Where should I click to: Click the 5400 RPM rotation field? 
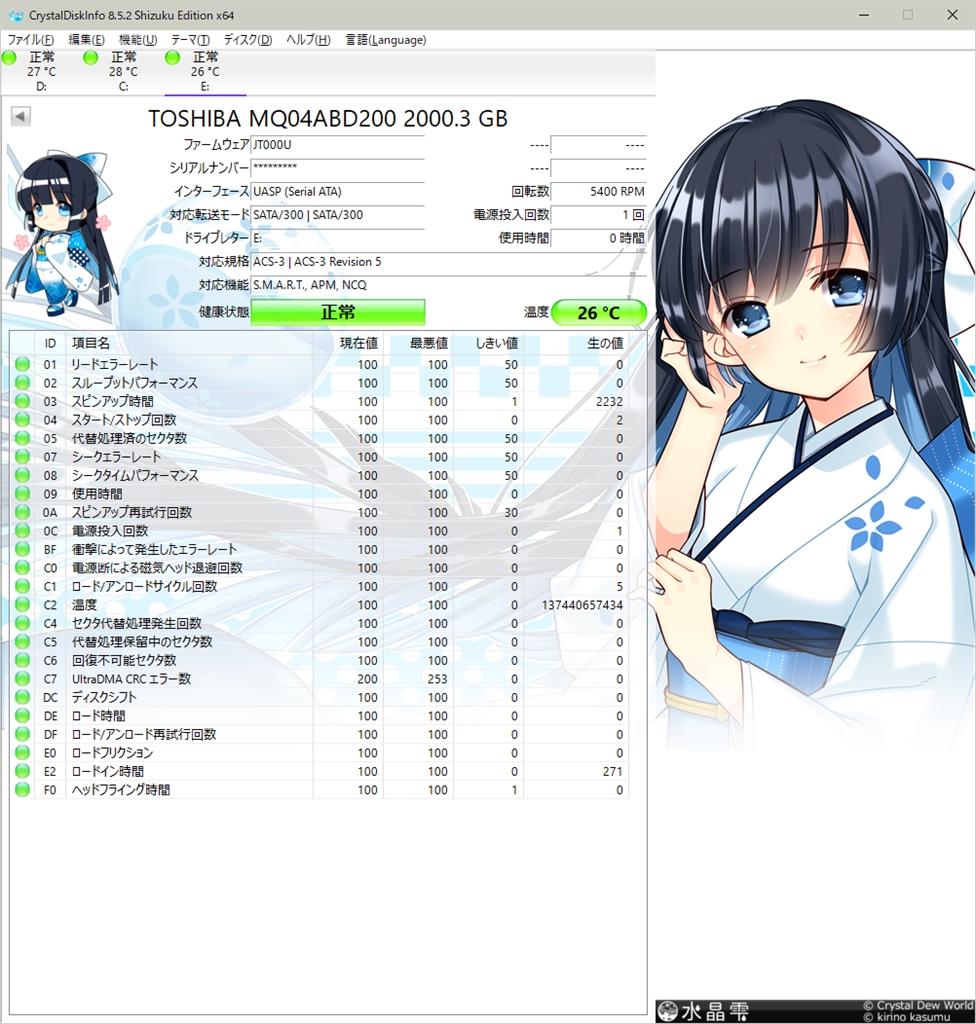coord(598,191)
